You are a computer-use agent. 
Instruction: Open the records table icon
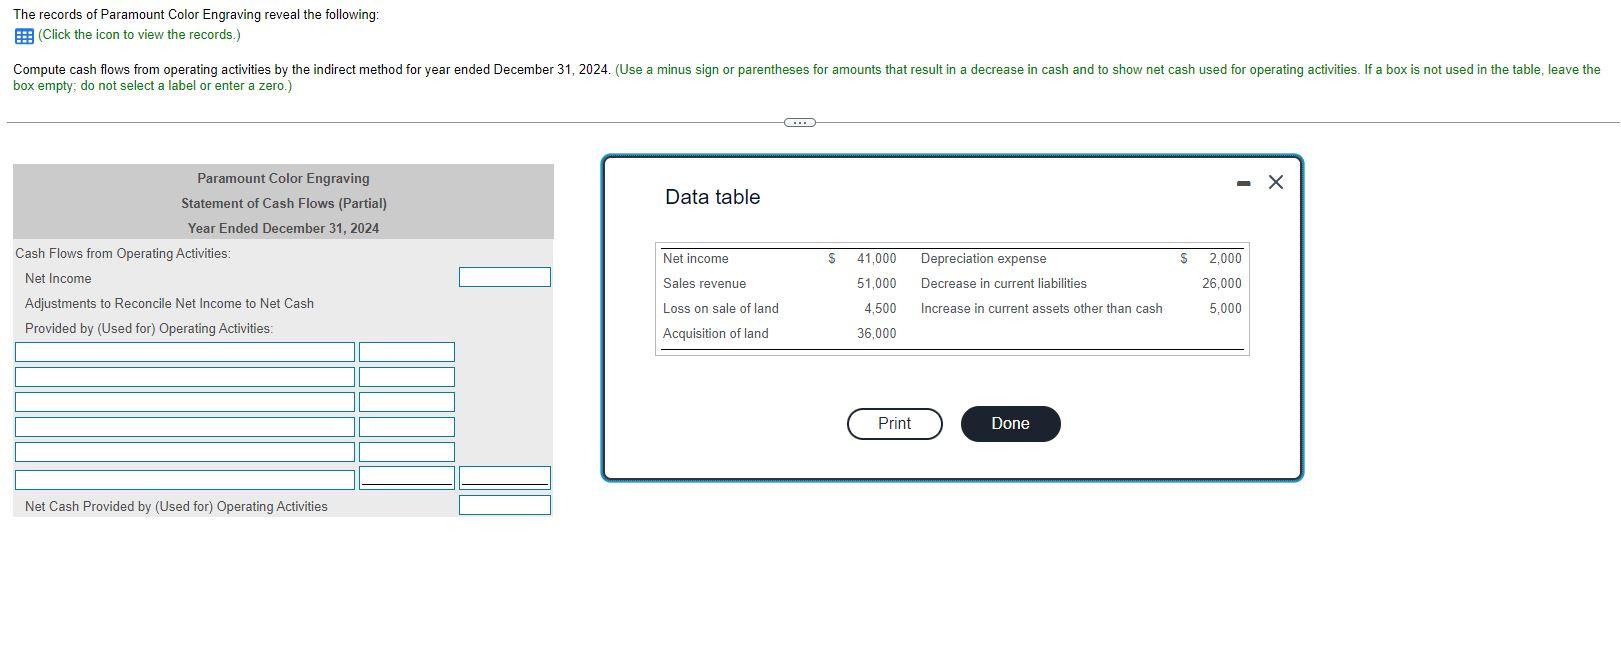coord(24,35)
